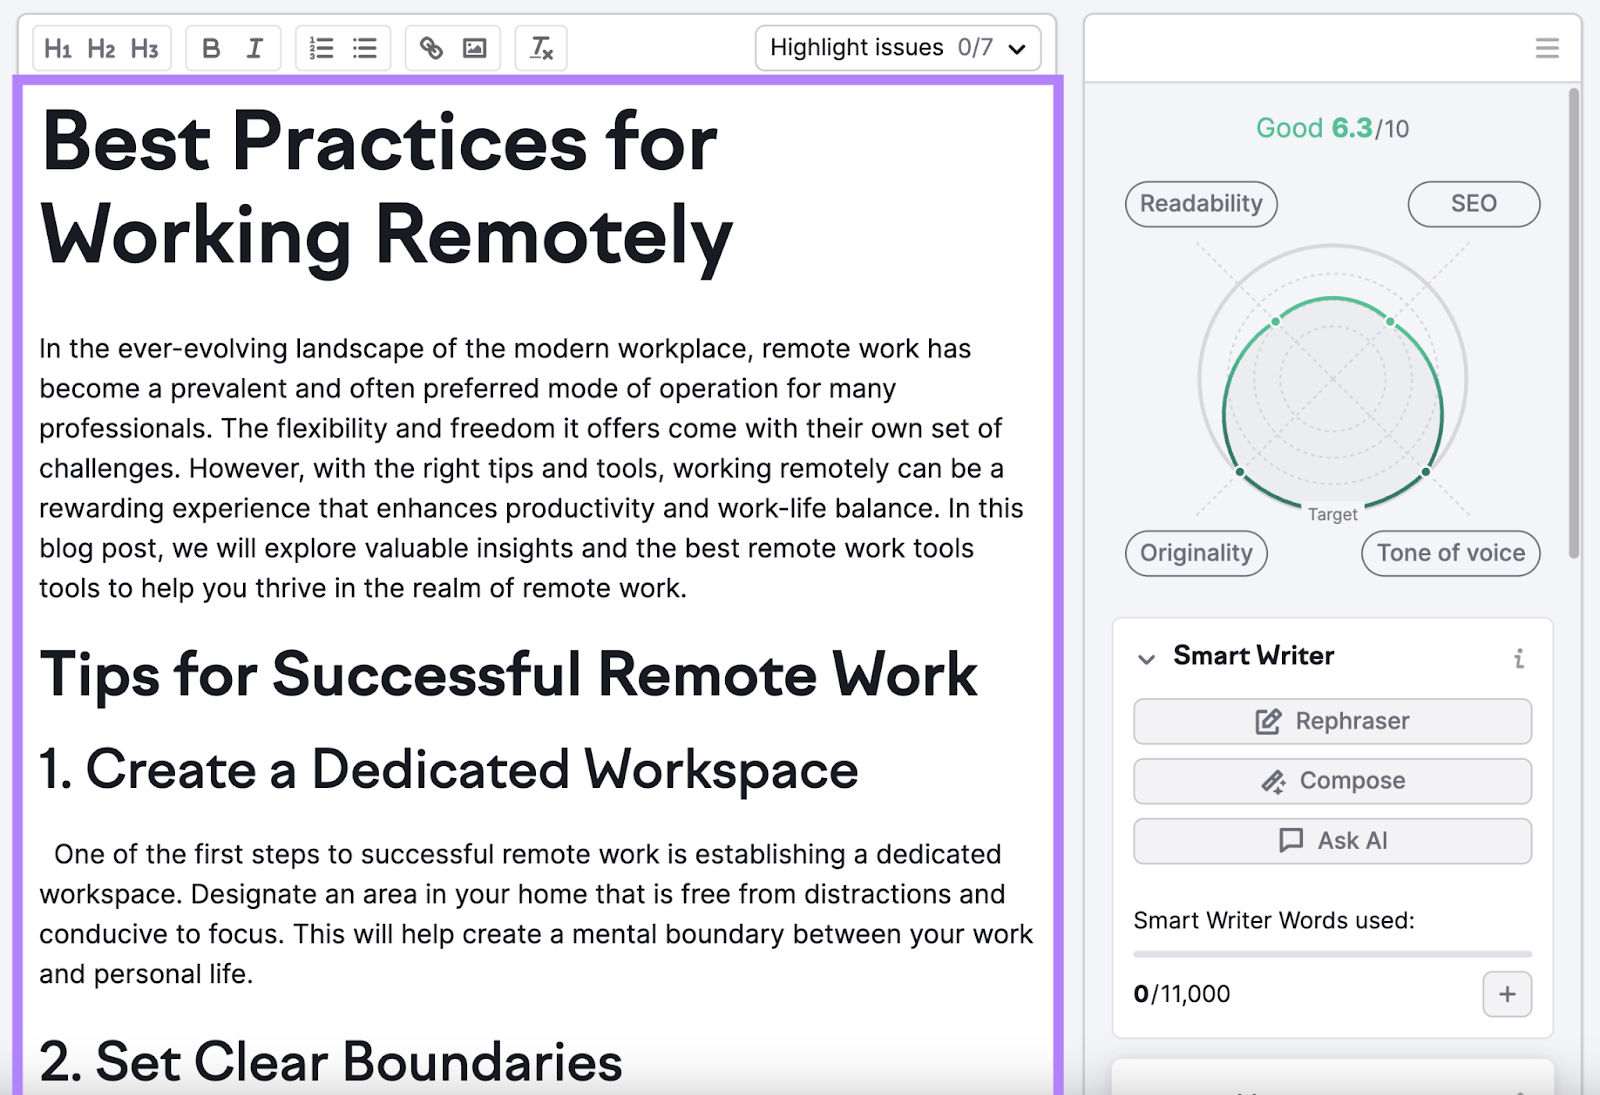Insert a bulleted list
Screen dimensions: 1600x1095
(x=365, y=48)
